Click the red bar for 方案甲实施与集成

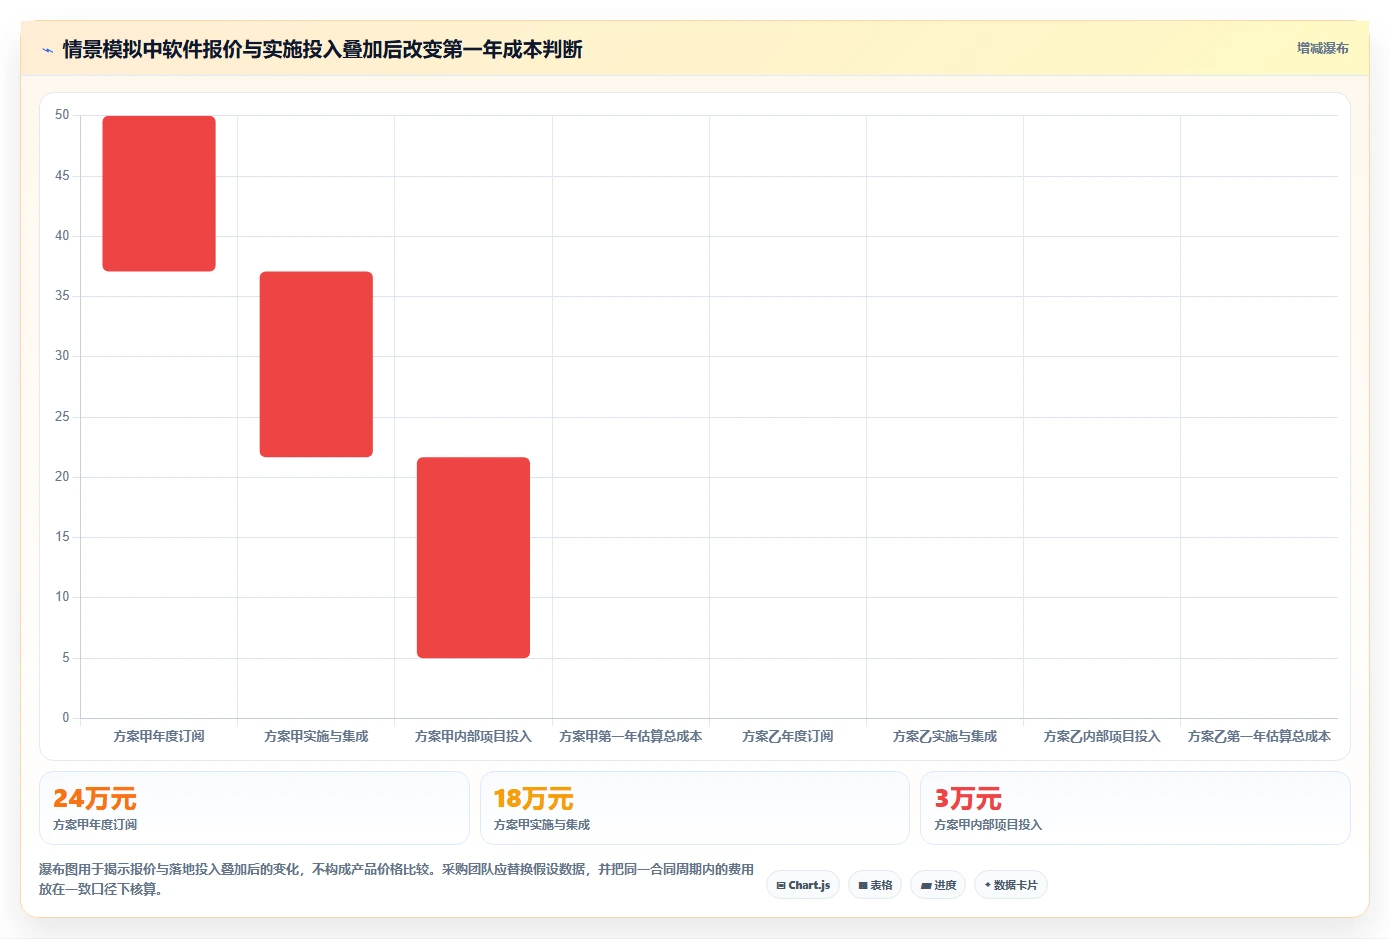(x=316, y=364)
